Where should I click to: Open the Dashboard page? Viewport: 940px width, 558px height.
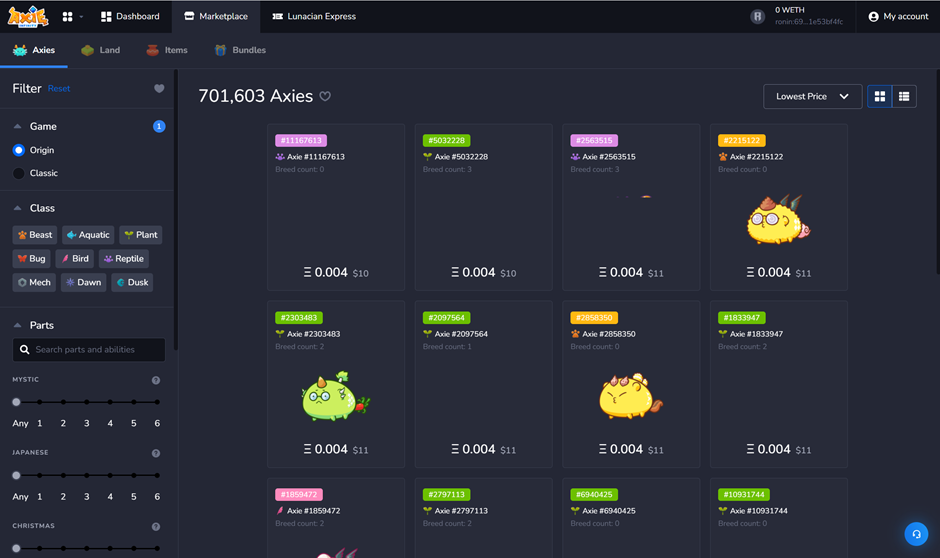pos(130,17)
